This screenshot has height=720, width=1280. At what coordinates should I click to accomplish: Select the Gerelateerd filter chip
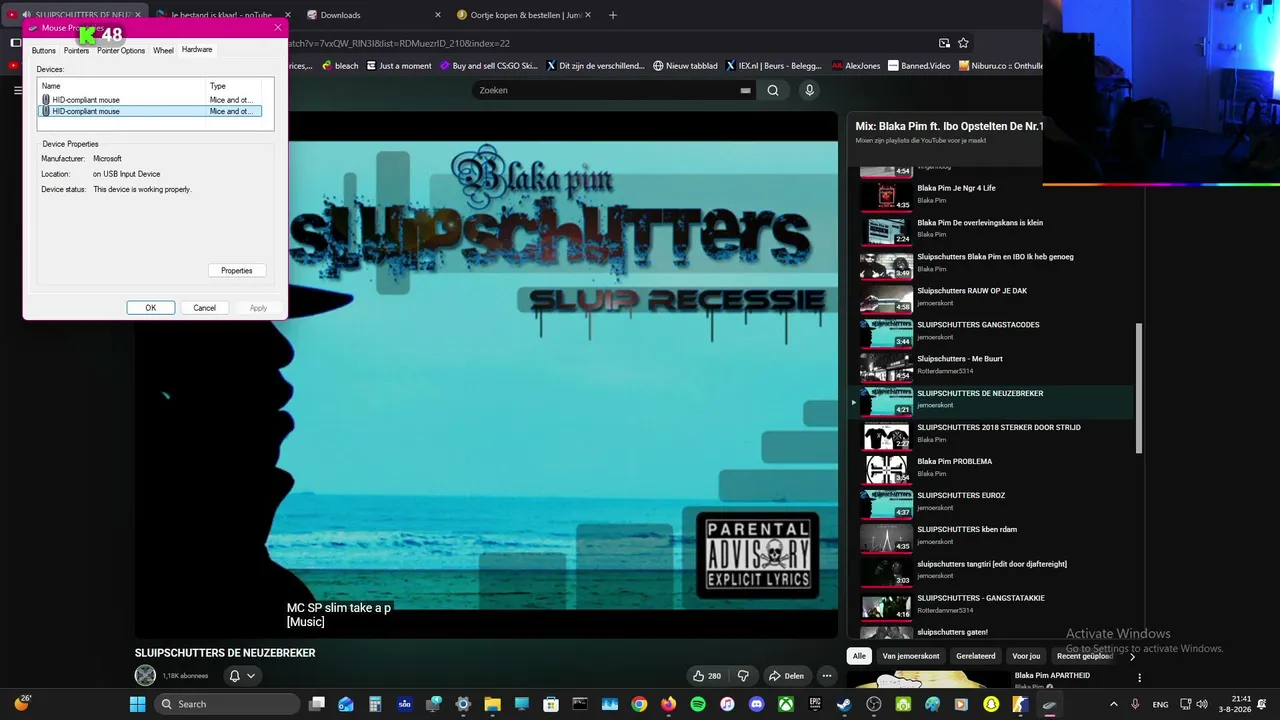(976, 656)
